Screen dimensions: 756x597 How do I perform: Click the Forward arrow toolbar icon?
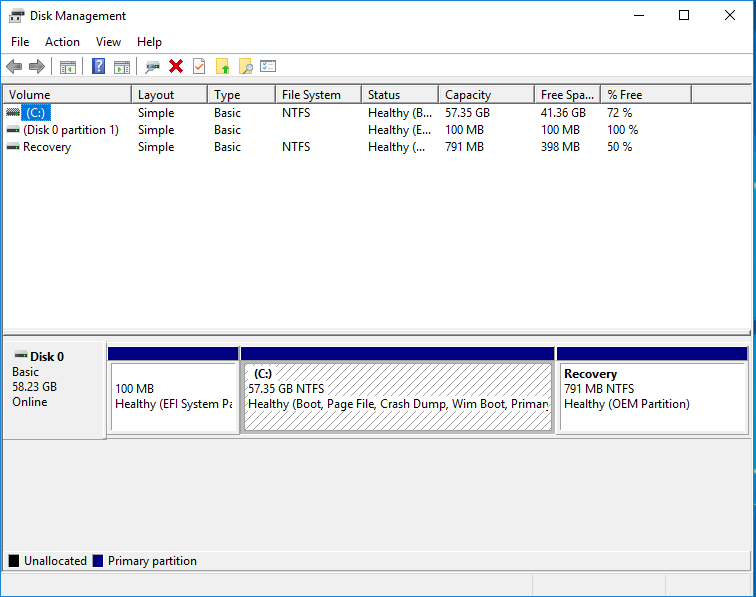37,66
